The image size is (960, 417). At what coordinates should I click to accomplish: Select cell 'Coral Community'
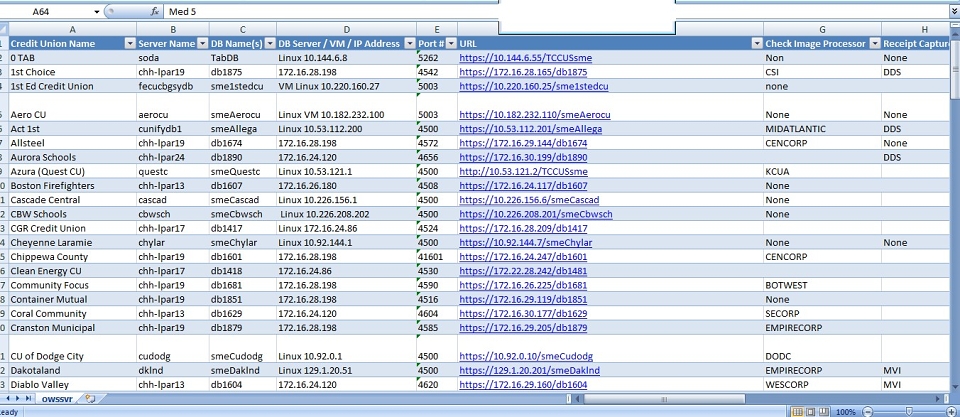tap(72, 314)
